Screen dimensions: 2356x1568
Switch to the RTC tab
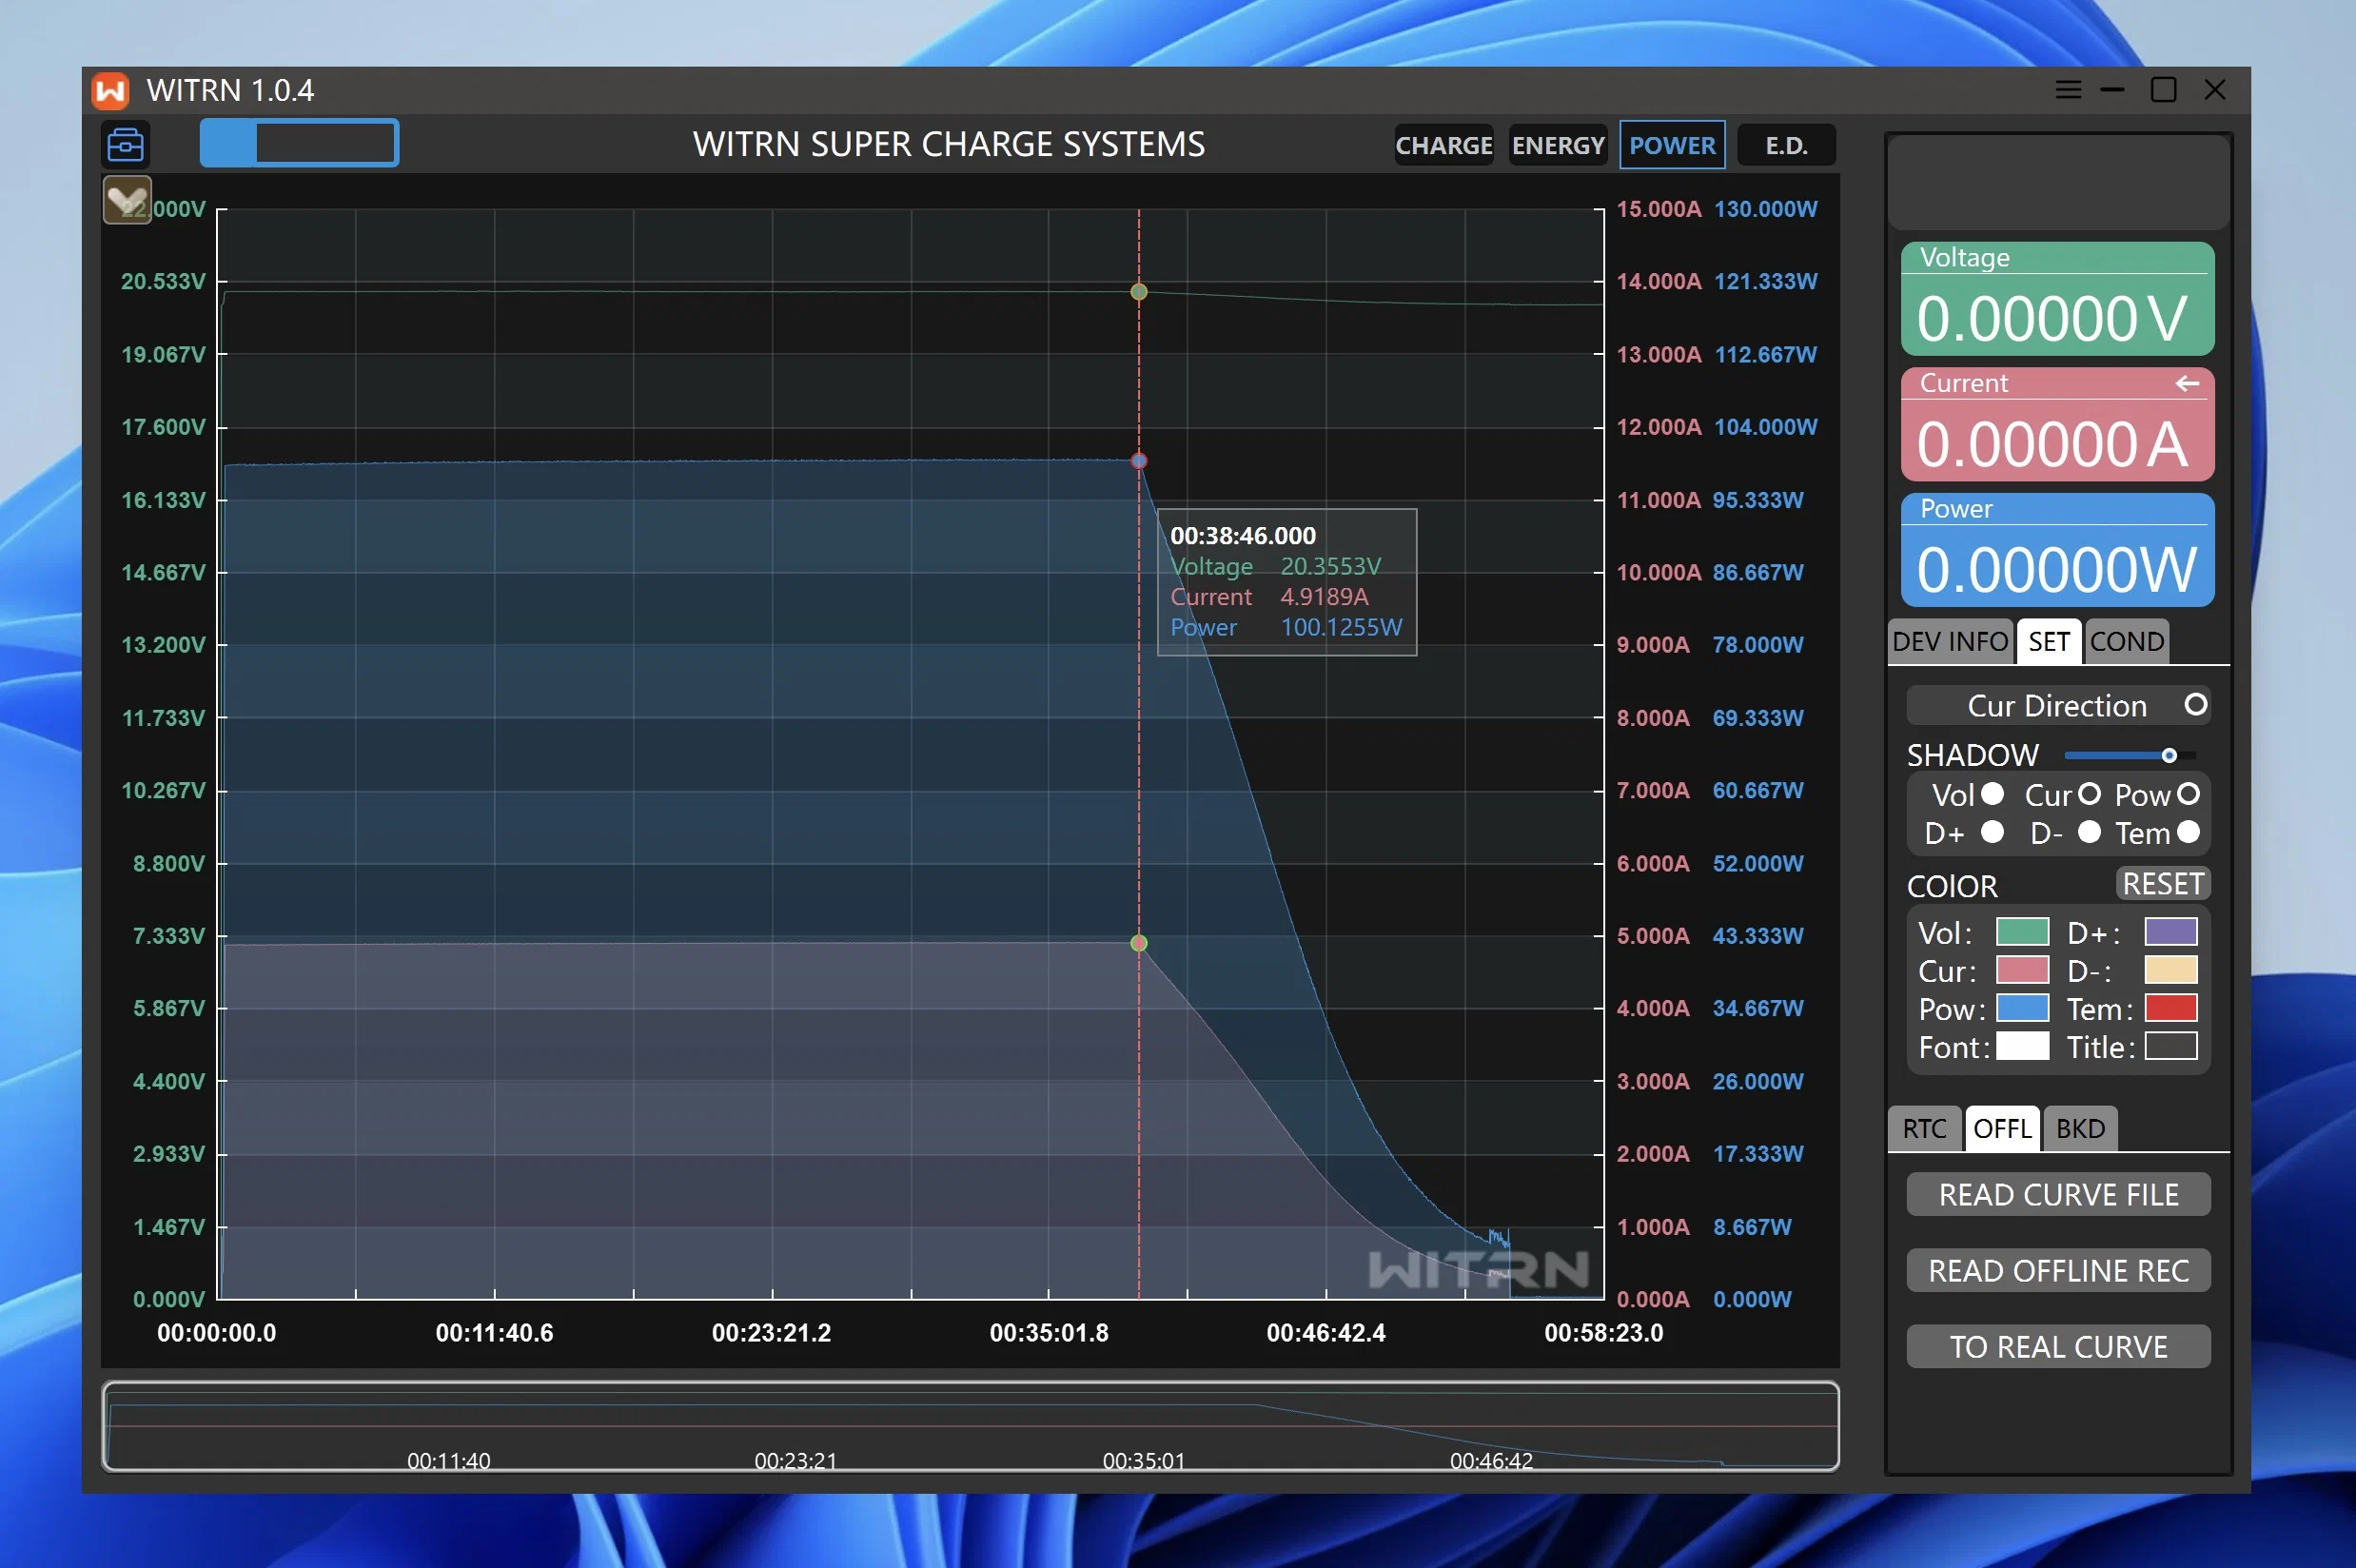point(1924,1129)
